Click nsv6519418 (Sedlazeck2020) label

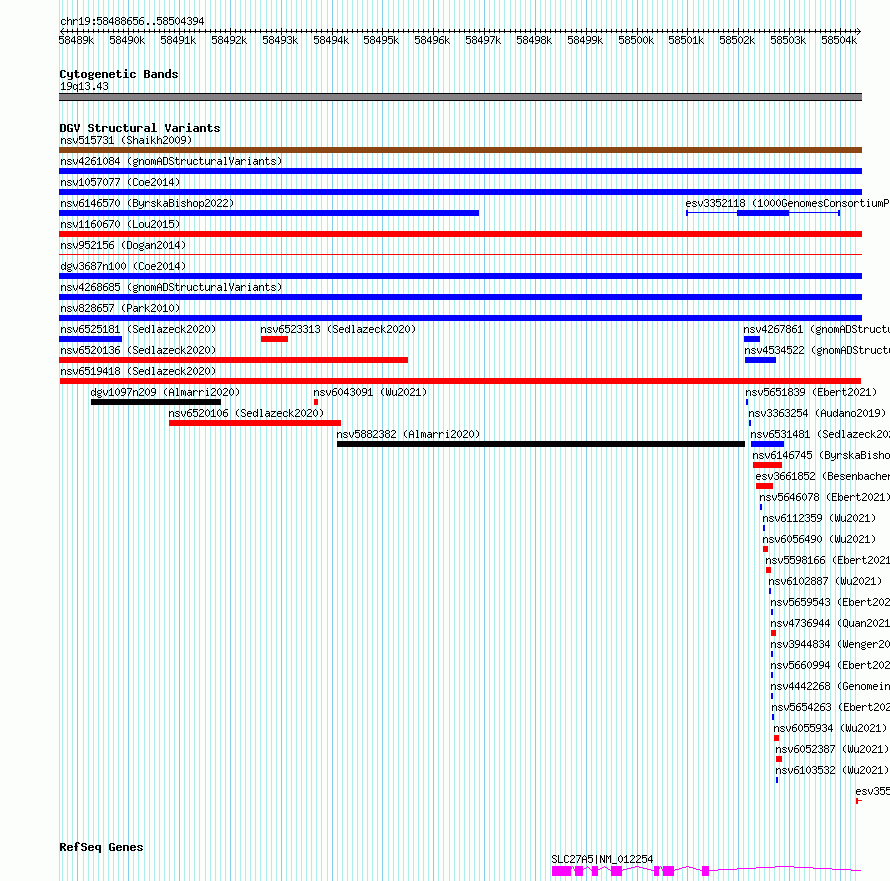click(x=138, y=371)
